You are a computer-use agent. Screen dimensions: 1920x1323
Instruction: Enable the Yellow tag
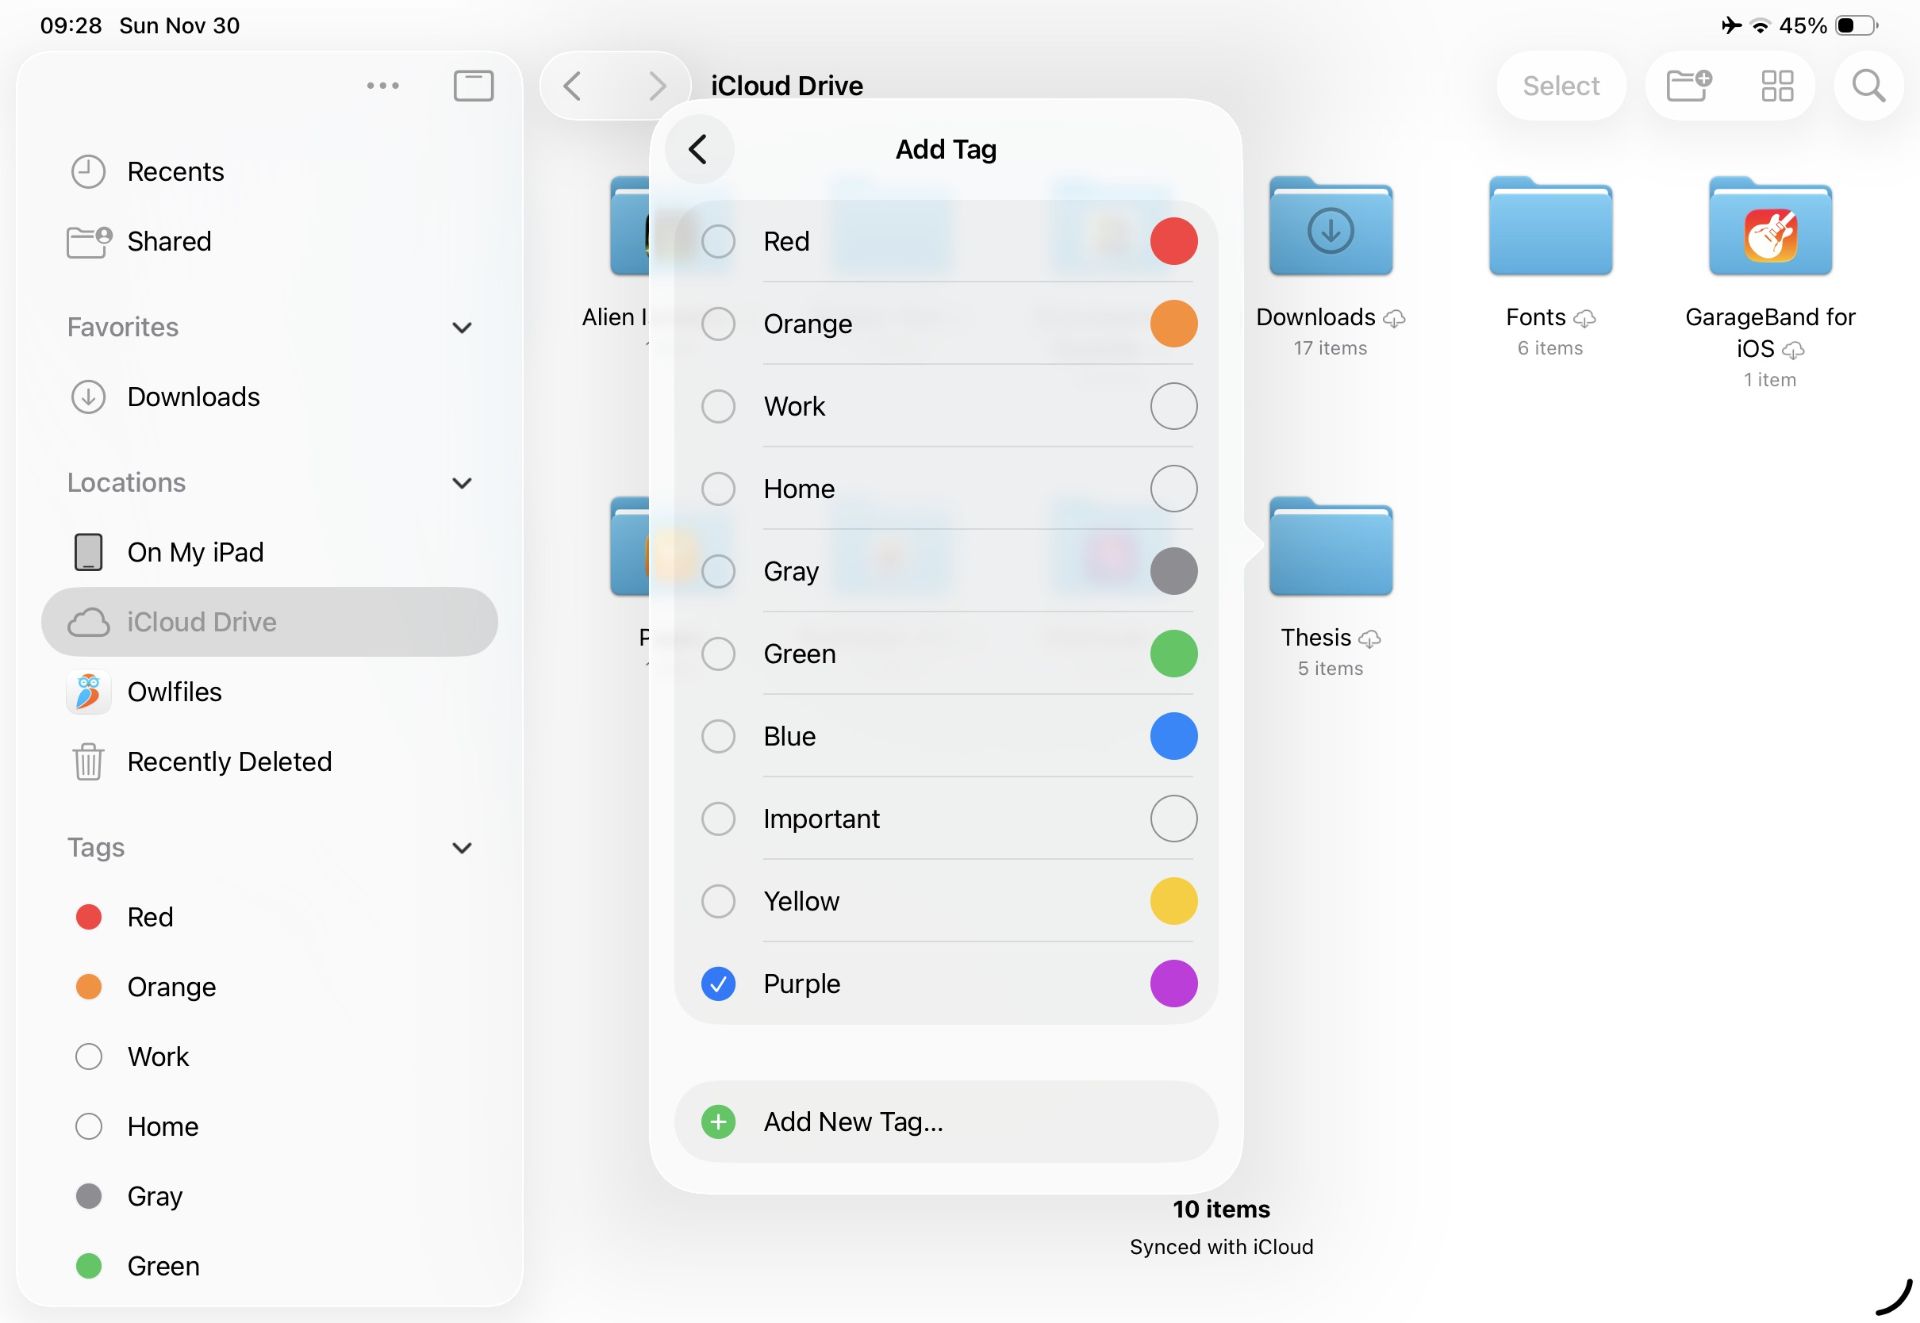coord(718,901)
